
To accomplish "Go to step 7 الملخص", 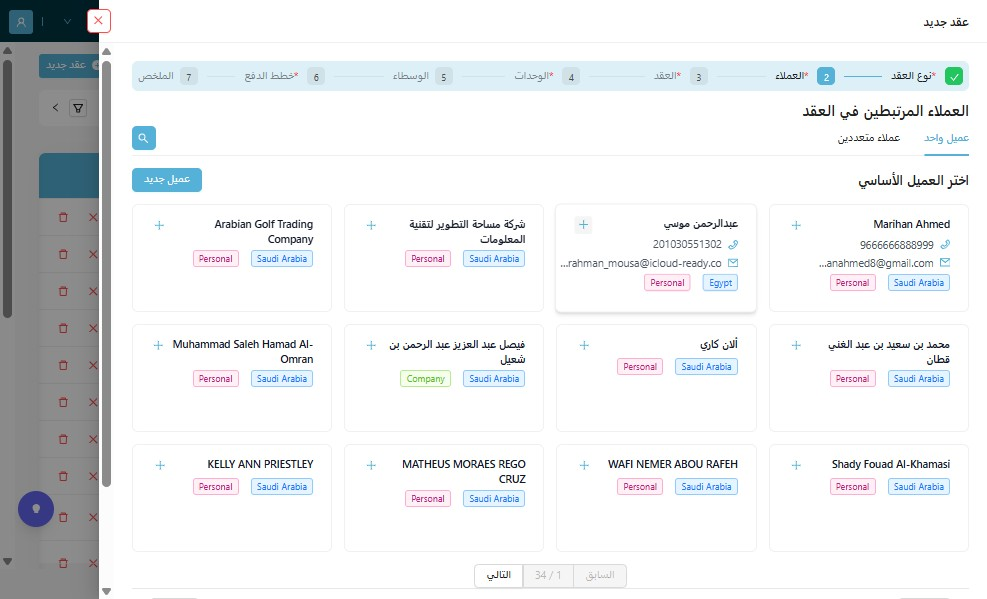I will [x=167, y=77].
